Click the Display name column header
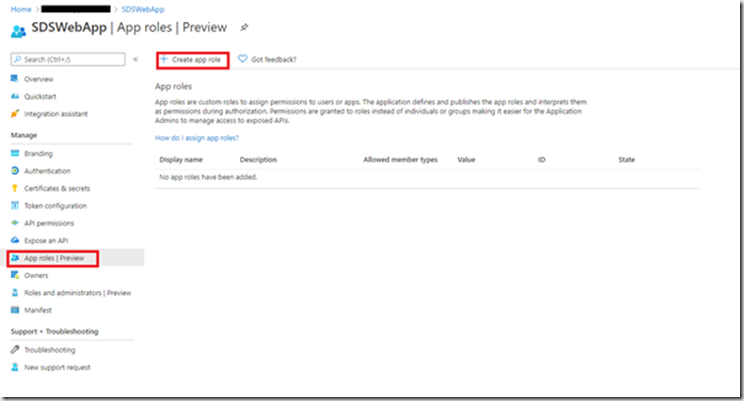Image resolution: width=744 pixels, height=401 pixels. 181,159
